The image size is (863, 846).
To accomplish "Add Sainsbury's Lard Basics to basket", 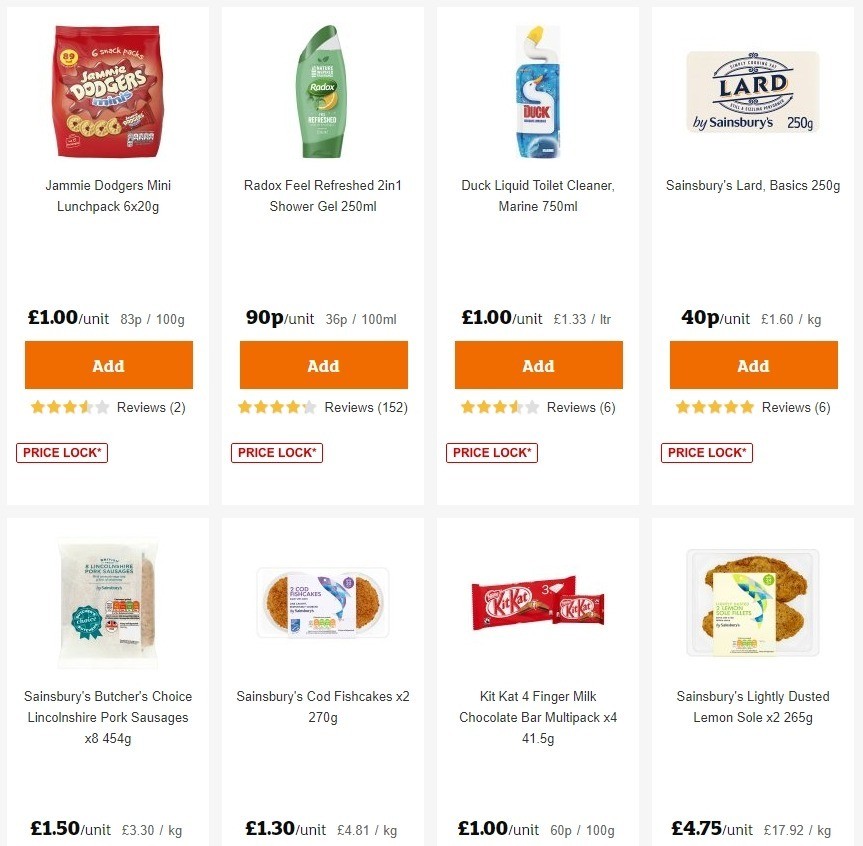I will tap(753, 365).
